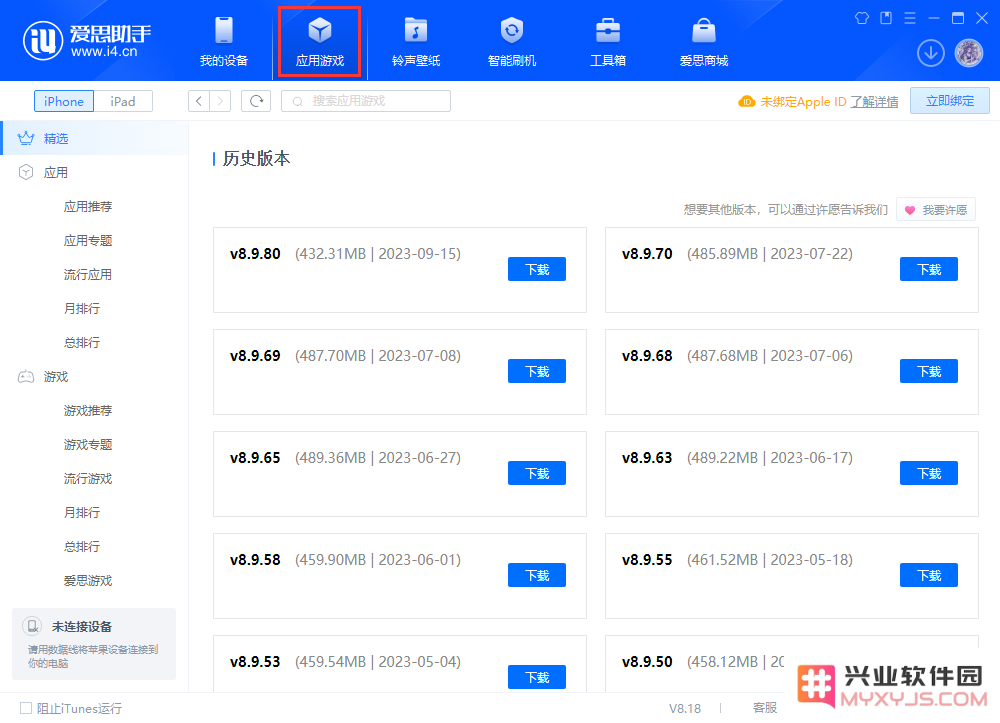Open the 爱思商城 shopping bag icon
The width and height of the screenshot is (1000, 723).
703,30
